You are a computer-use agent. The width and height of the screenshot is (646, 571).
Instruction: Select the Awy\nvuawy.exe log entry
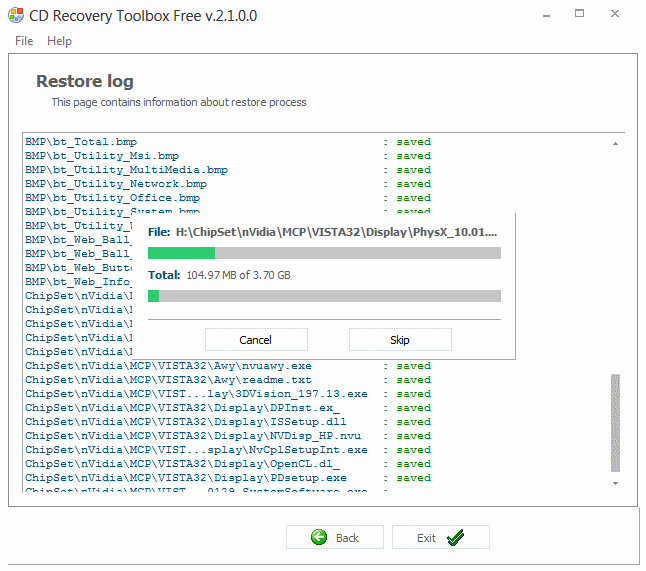coord(228,366)
